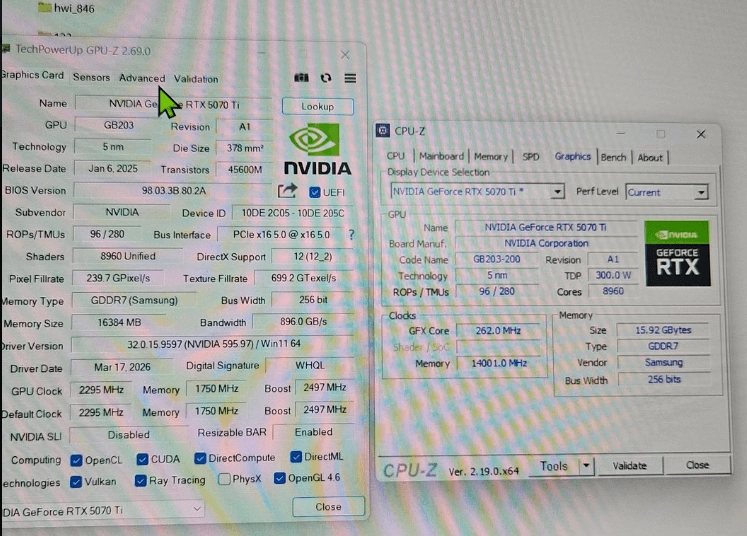The width and height of the screenshot is (747, 536).
Task: Select the Graphics tab in CPU-Z
Action: (x=573, y=156)
